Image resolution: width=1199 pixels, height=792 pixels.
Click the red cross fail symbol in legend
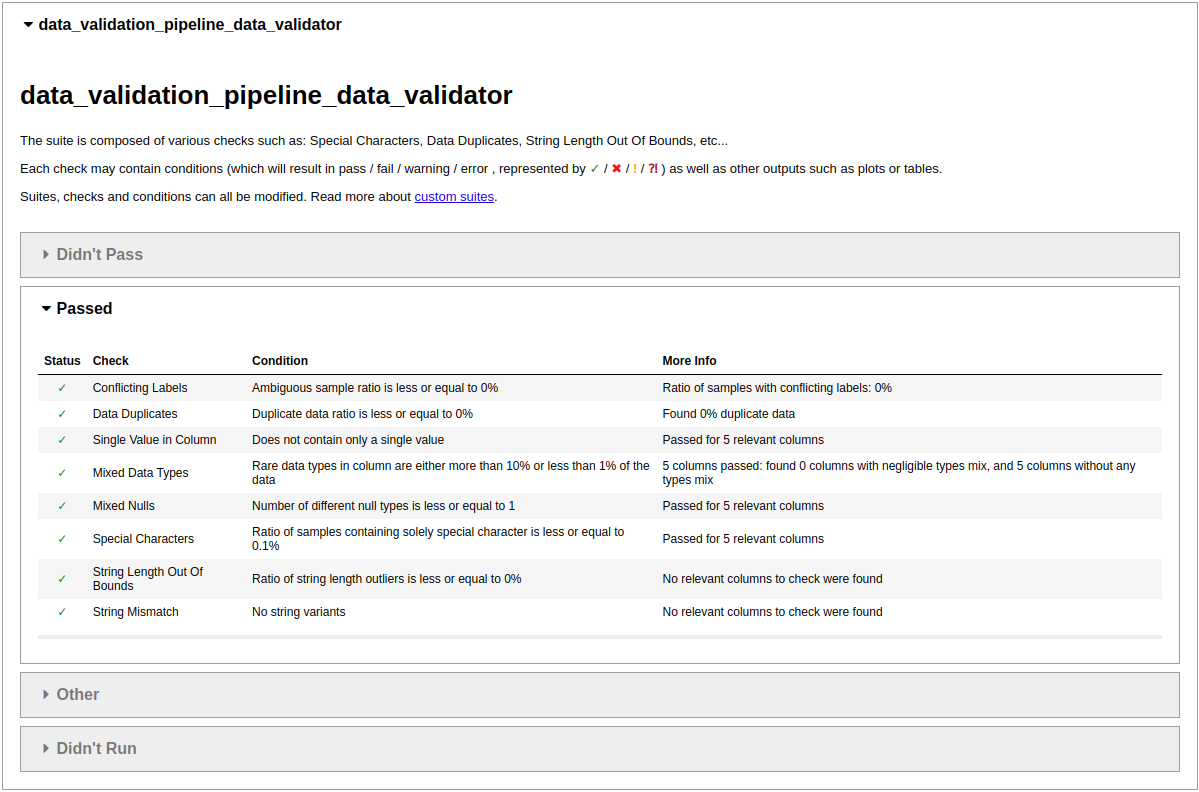coord(617,168)
